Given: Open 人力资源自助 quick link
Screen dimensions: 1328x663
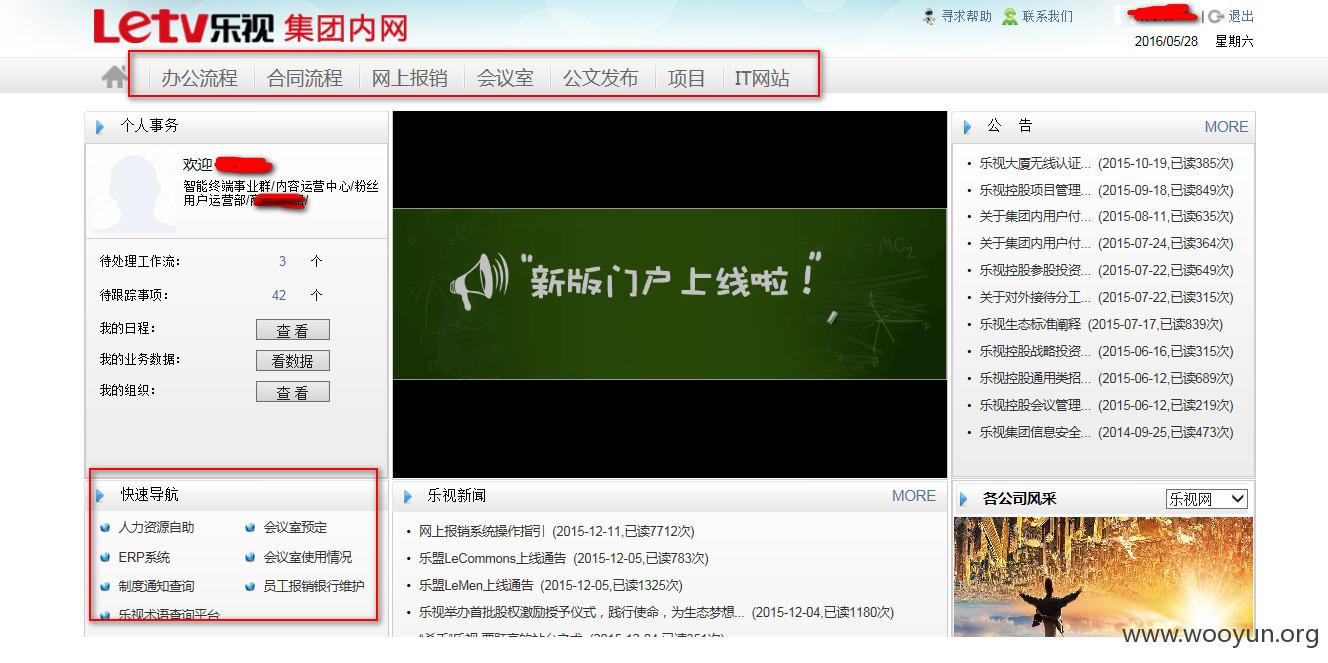Looking at the screenshot, I should pyautogui.click(x=156, y=528).
